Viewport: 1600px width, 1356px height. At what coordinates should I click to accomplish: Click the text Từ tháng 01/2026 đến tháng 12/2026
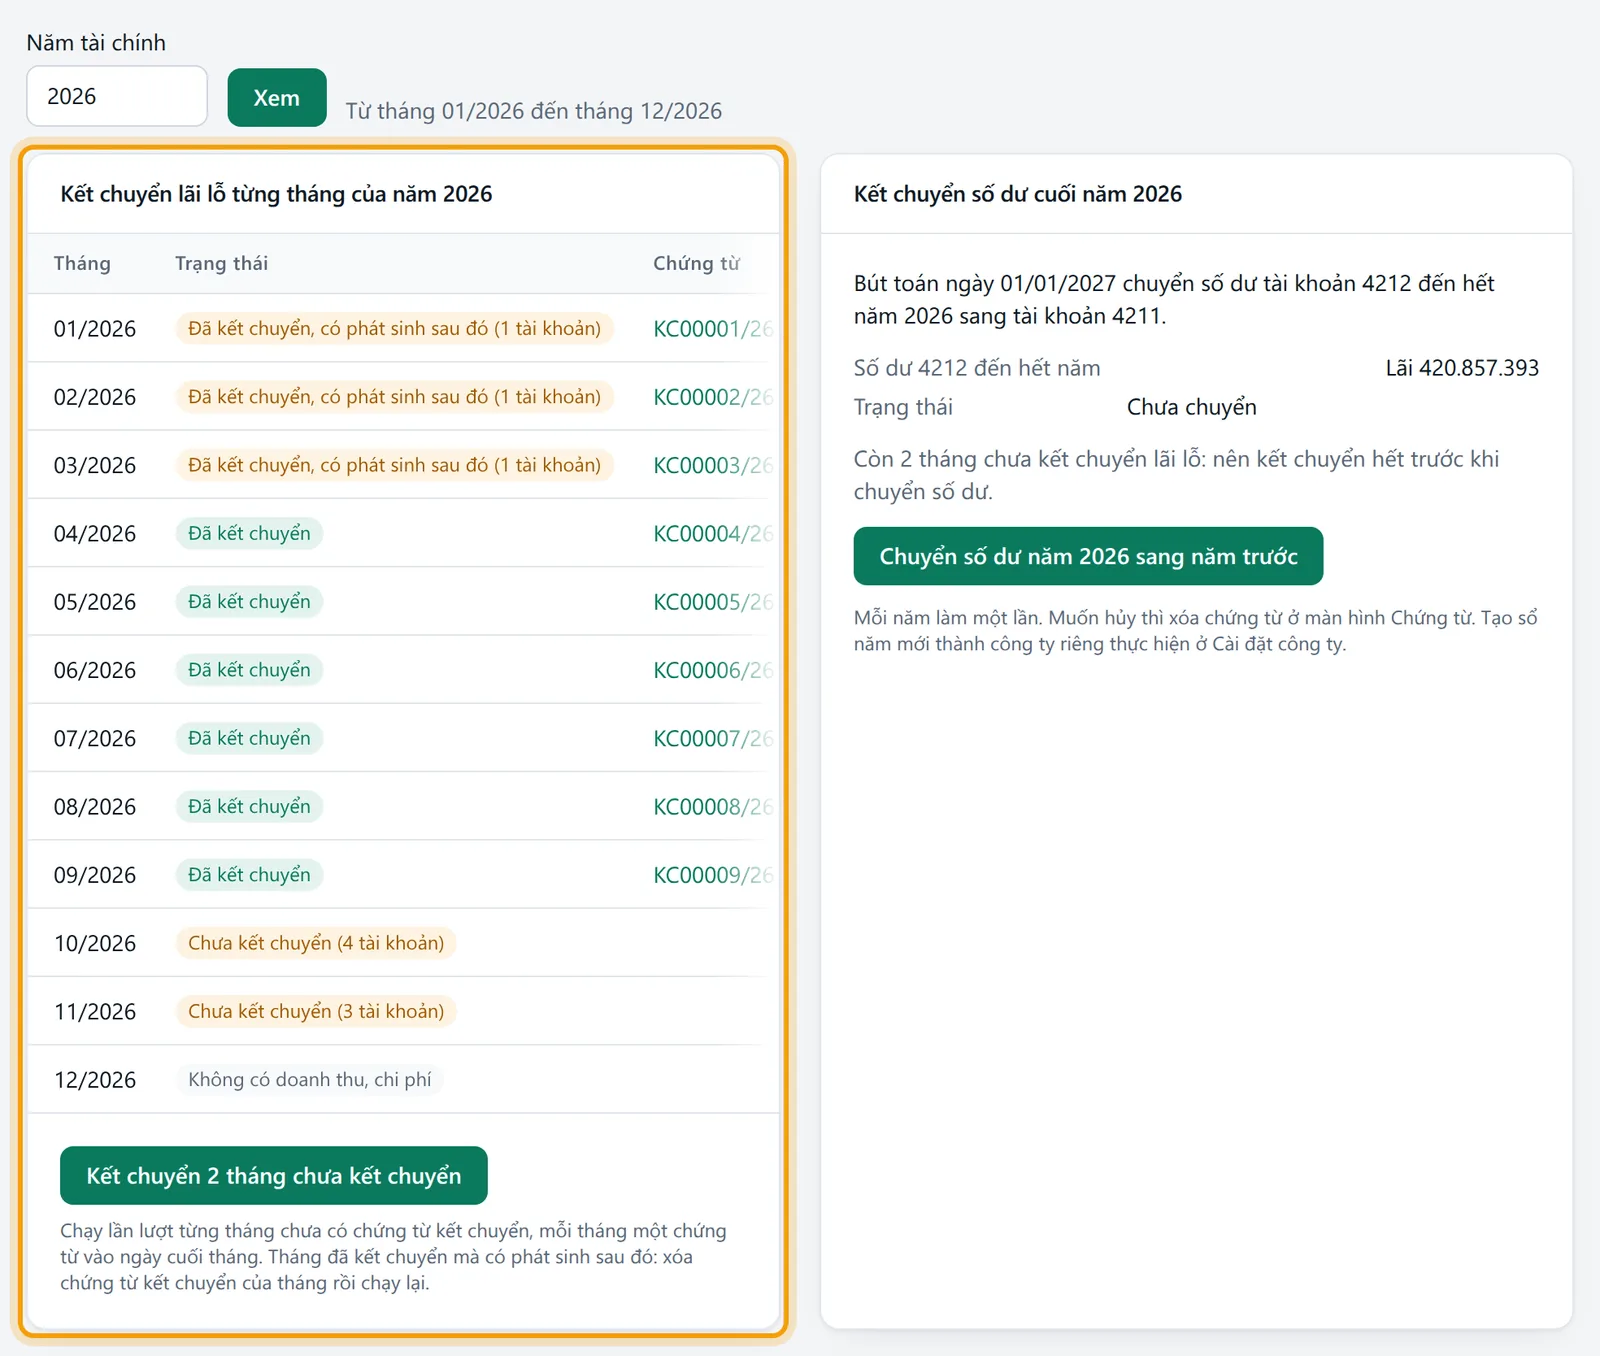tap(534, 111)
